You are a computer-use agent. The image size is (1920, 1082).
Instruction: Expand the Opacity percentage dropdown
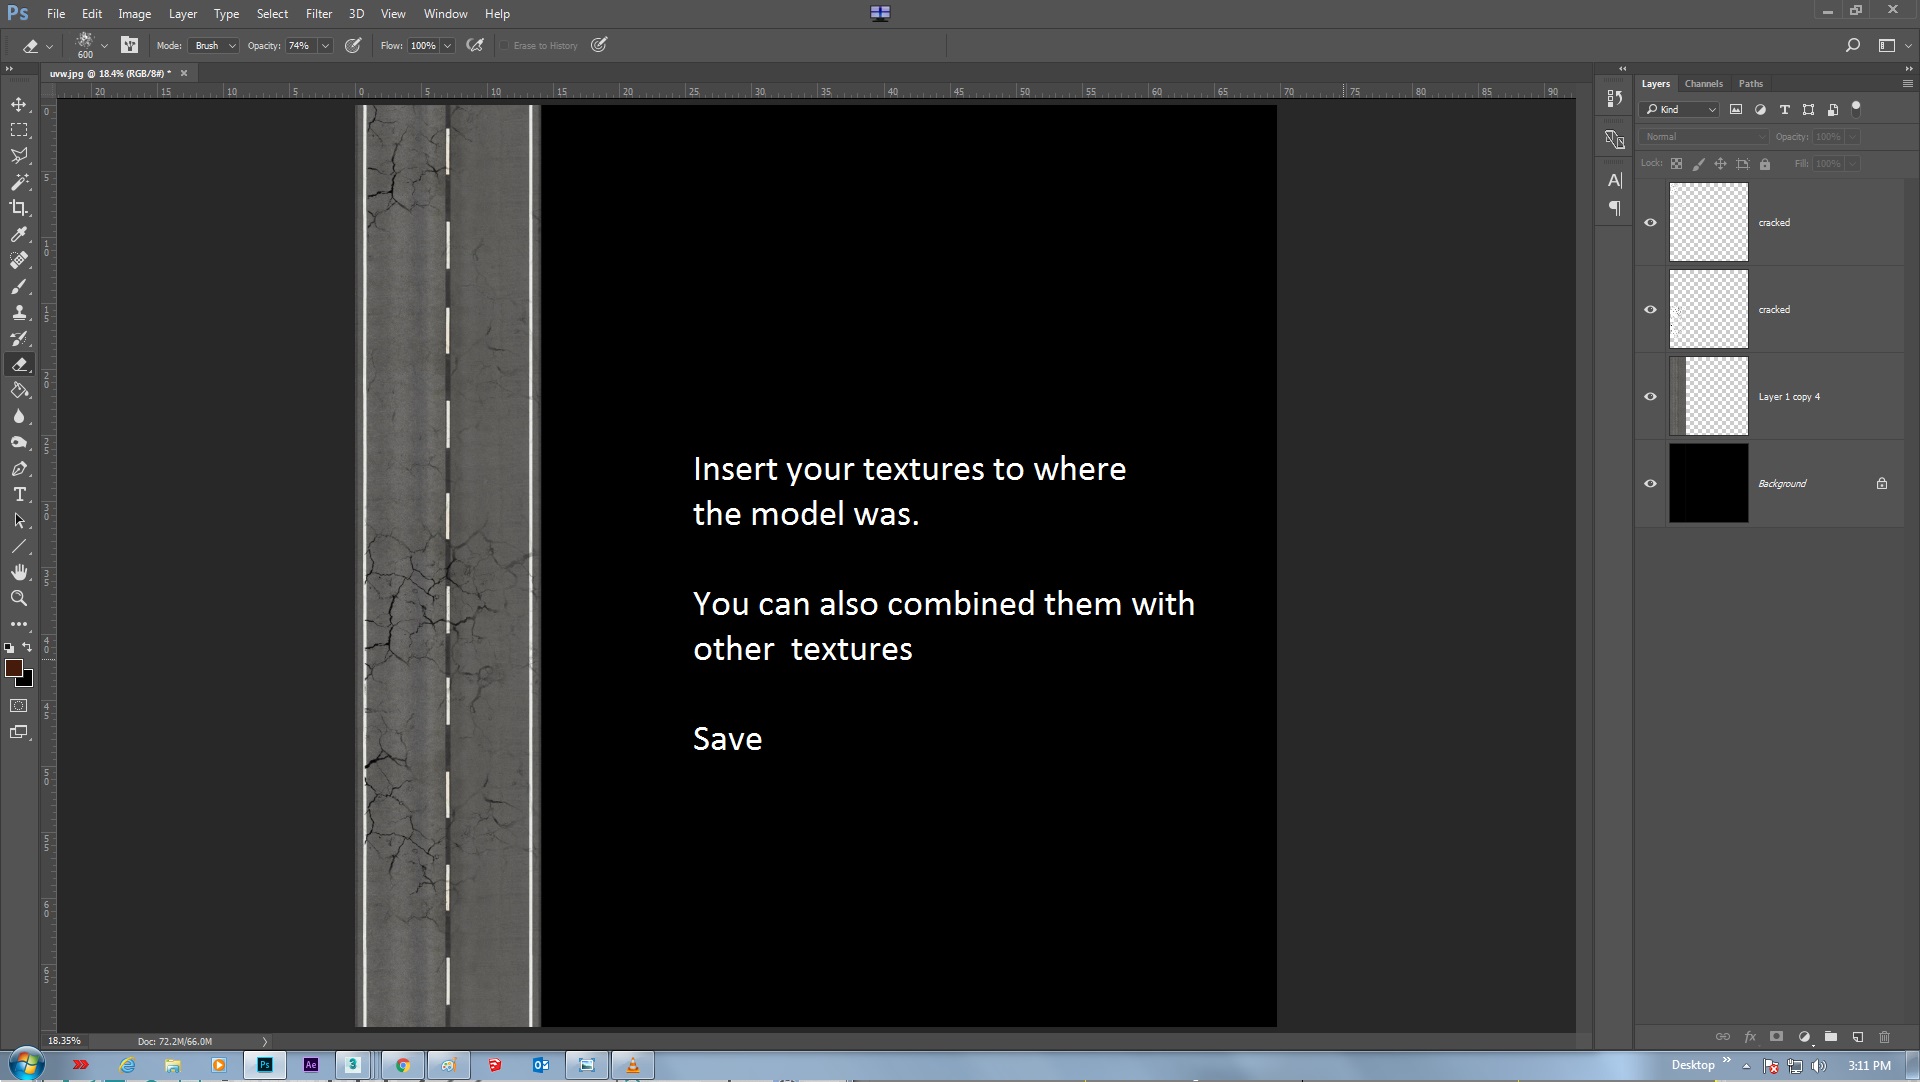click(323, 45)
